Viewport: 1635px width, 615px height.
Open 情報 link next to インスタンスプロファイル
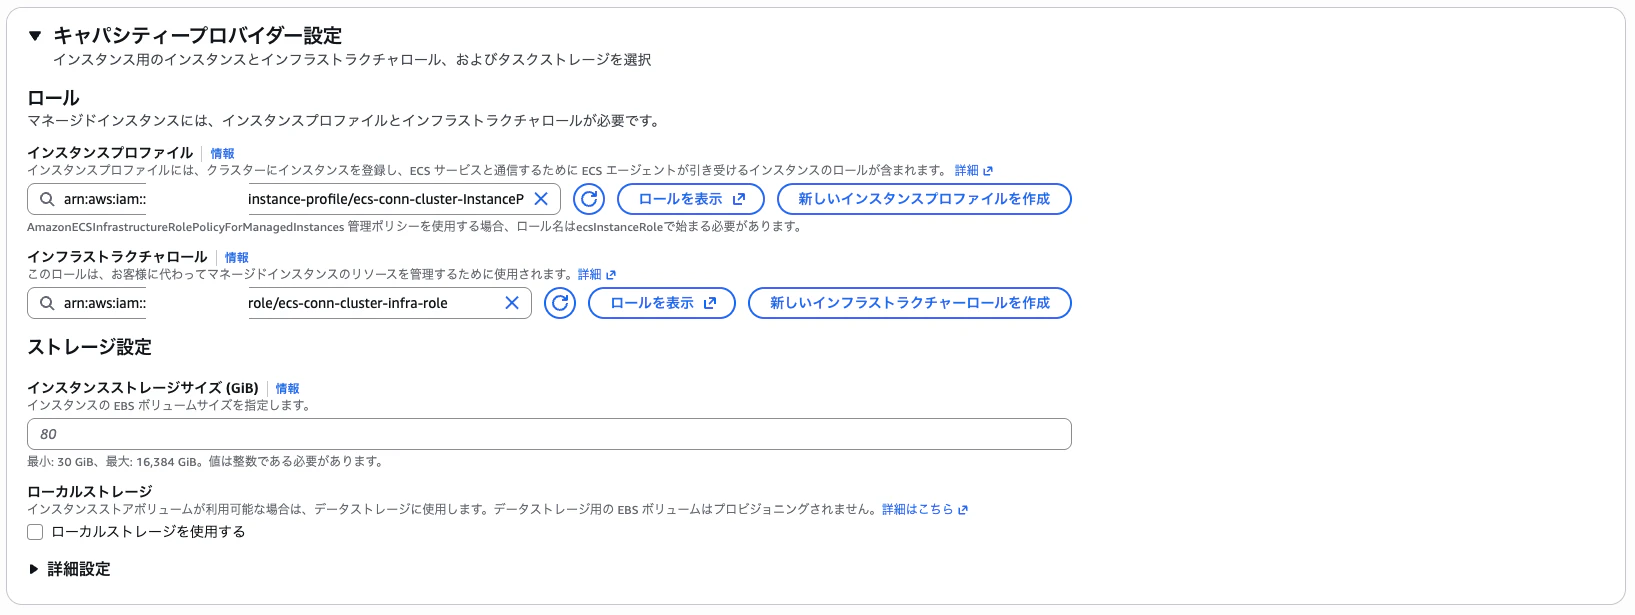[222, 154]
